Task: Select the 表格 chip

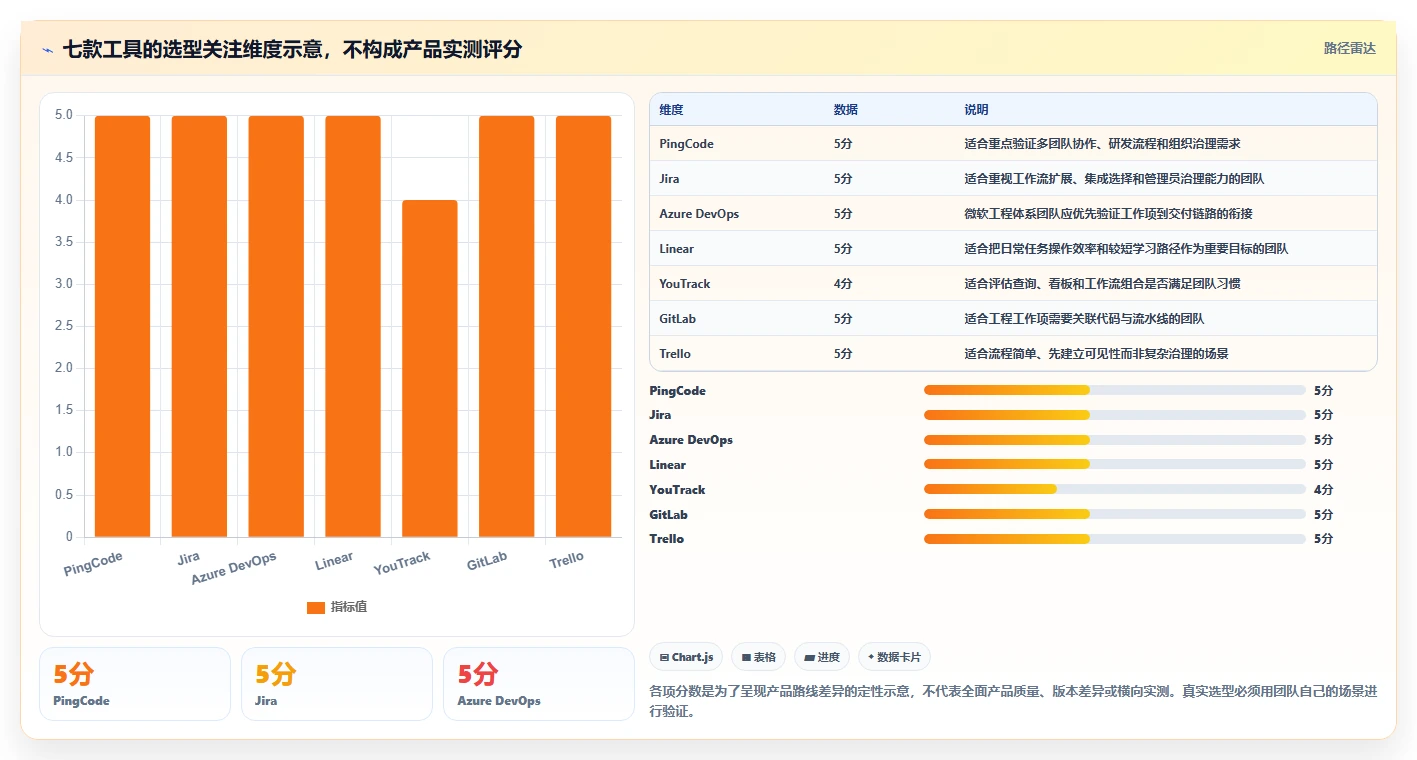Action: pyautogui.click(x=758, y=657)
